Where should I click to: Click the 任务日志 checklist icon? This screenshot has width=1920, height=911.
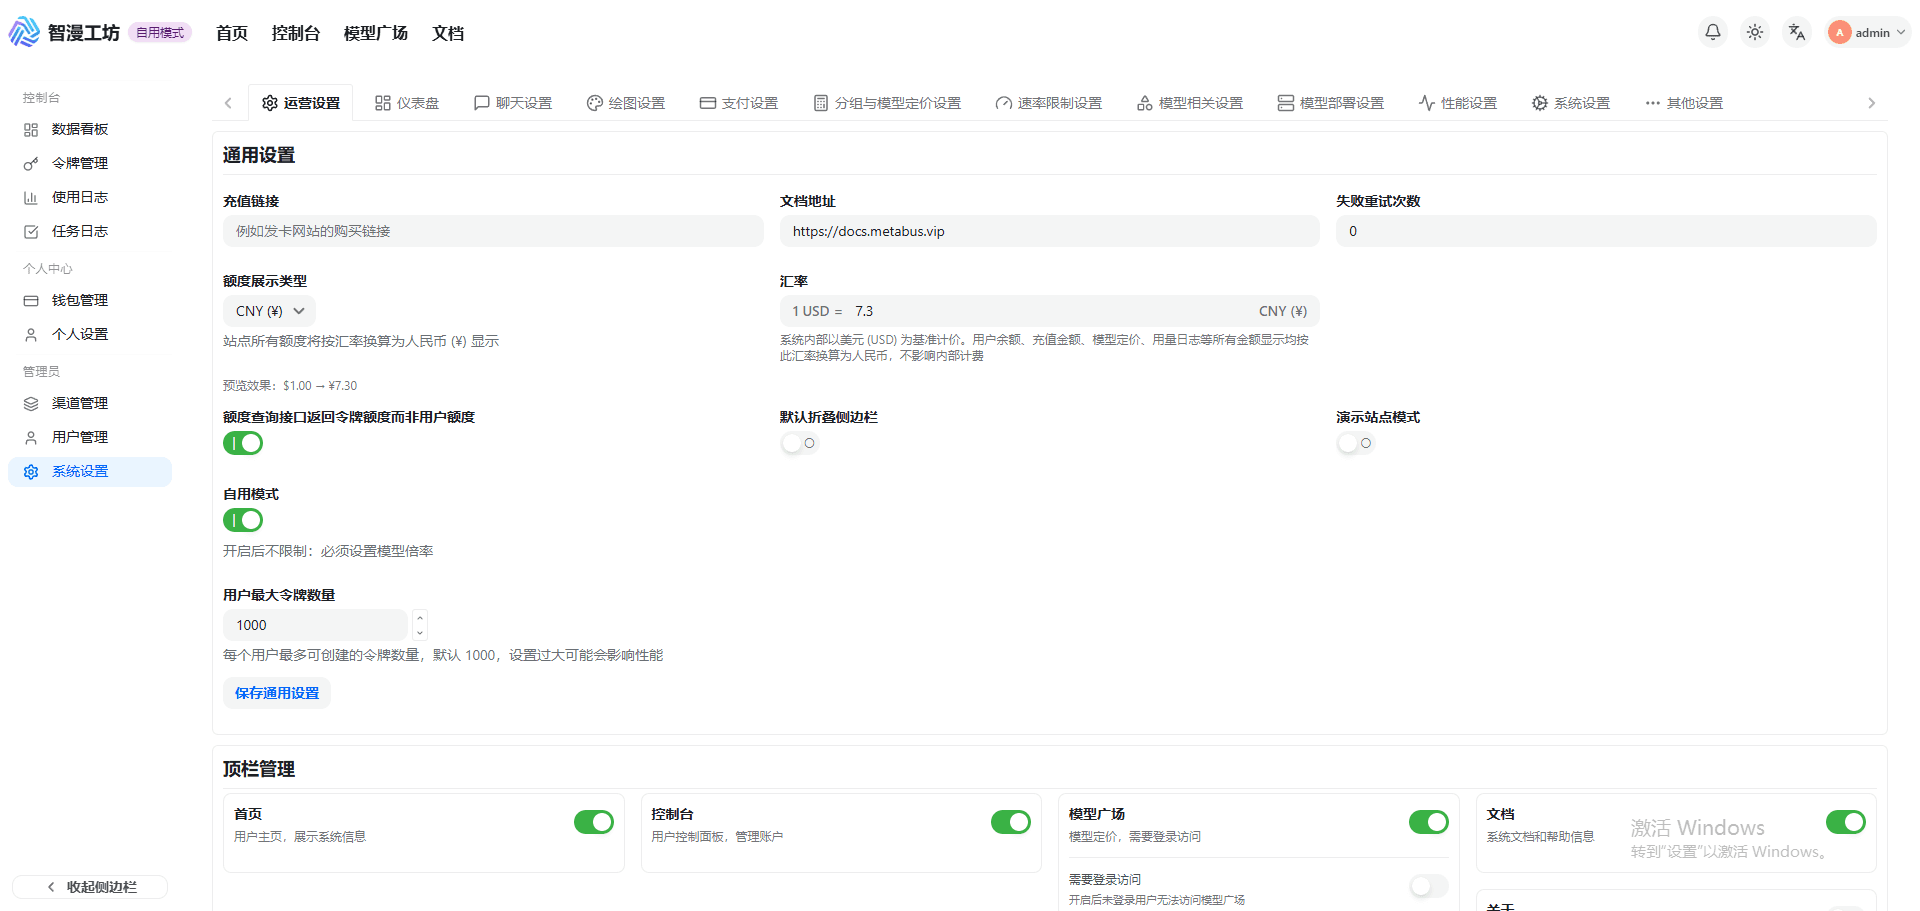(x=31, y=232)
